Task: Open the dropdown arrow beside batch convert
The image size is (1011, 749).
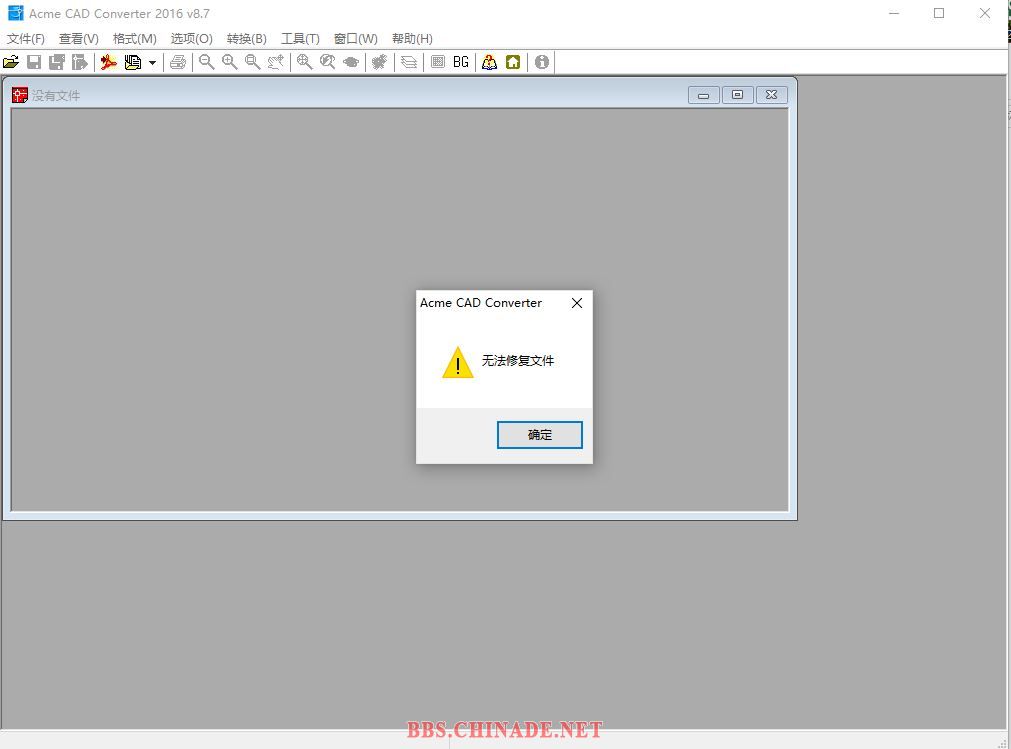Action: (x=152, y=63)
